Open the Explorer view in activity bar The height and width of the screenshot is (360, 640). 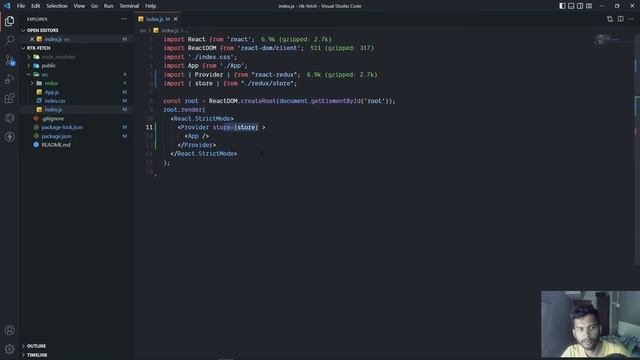[9, 21]
